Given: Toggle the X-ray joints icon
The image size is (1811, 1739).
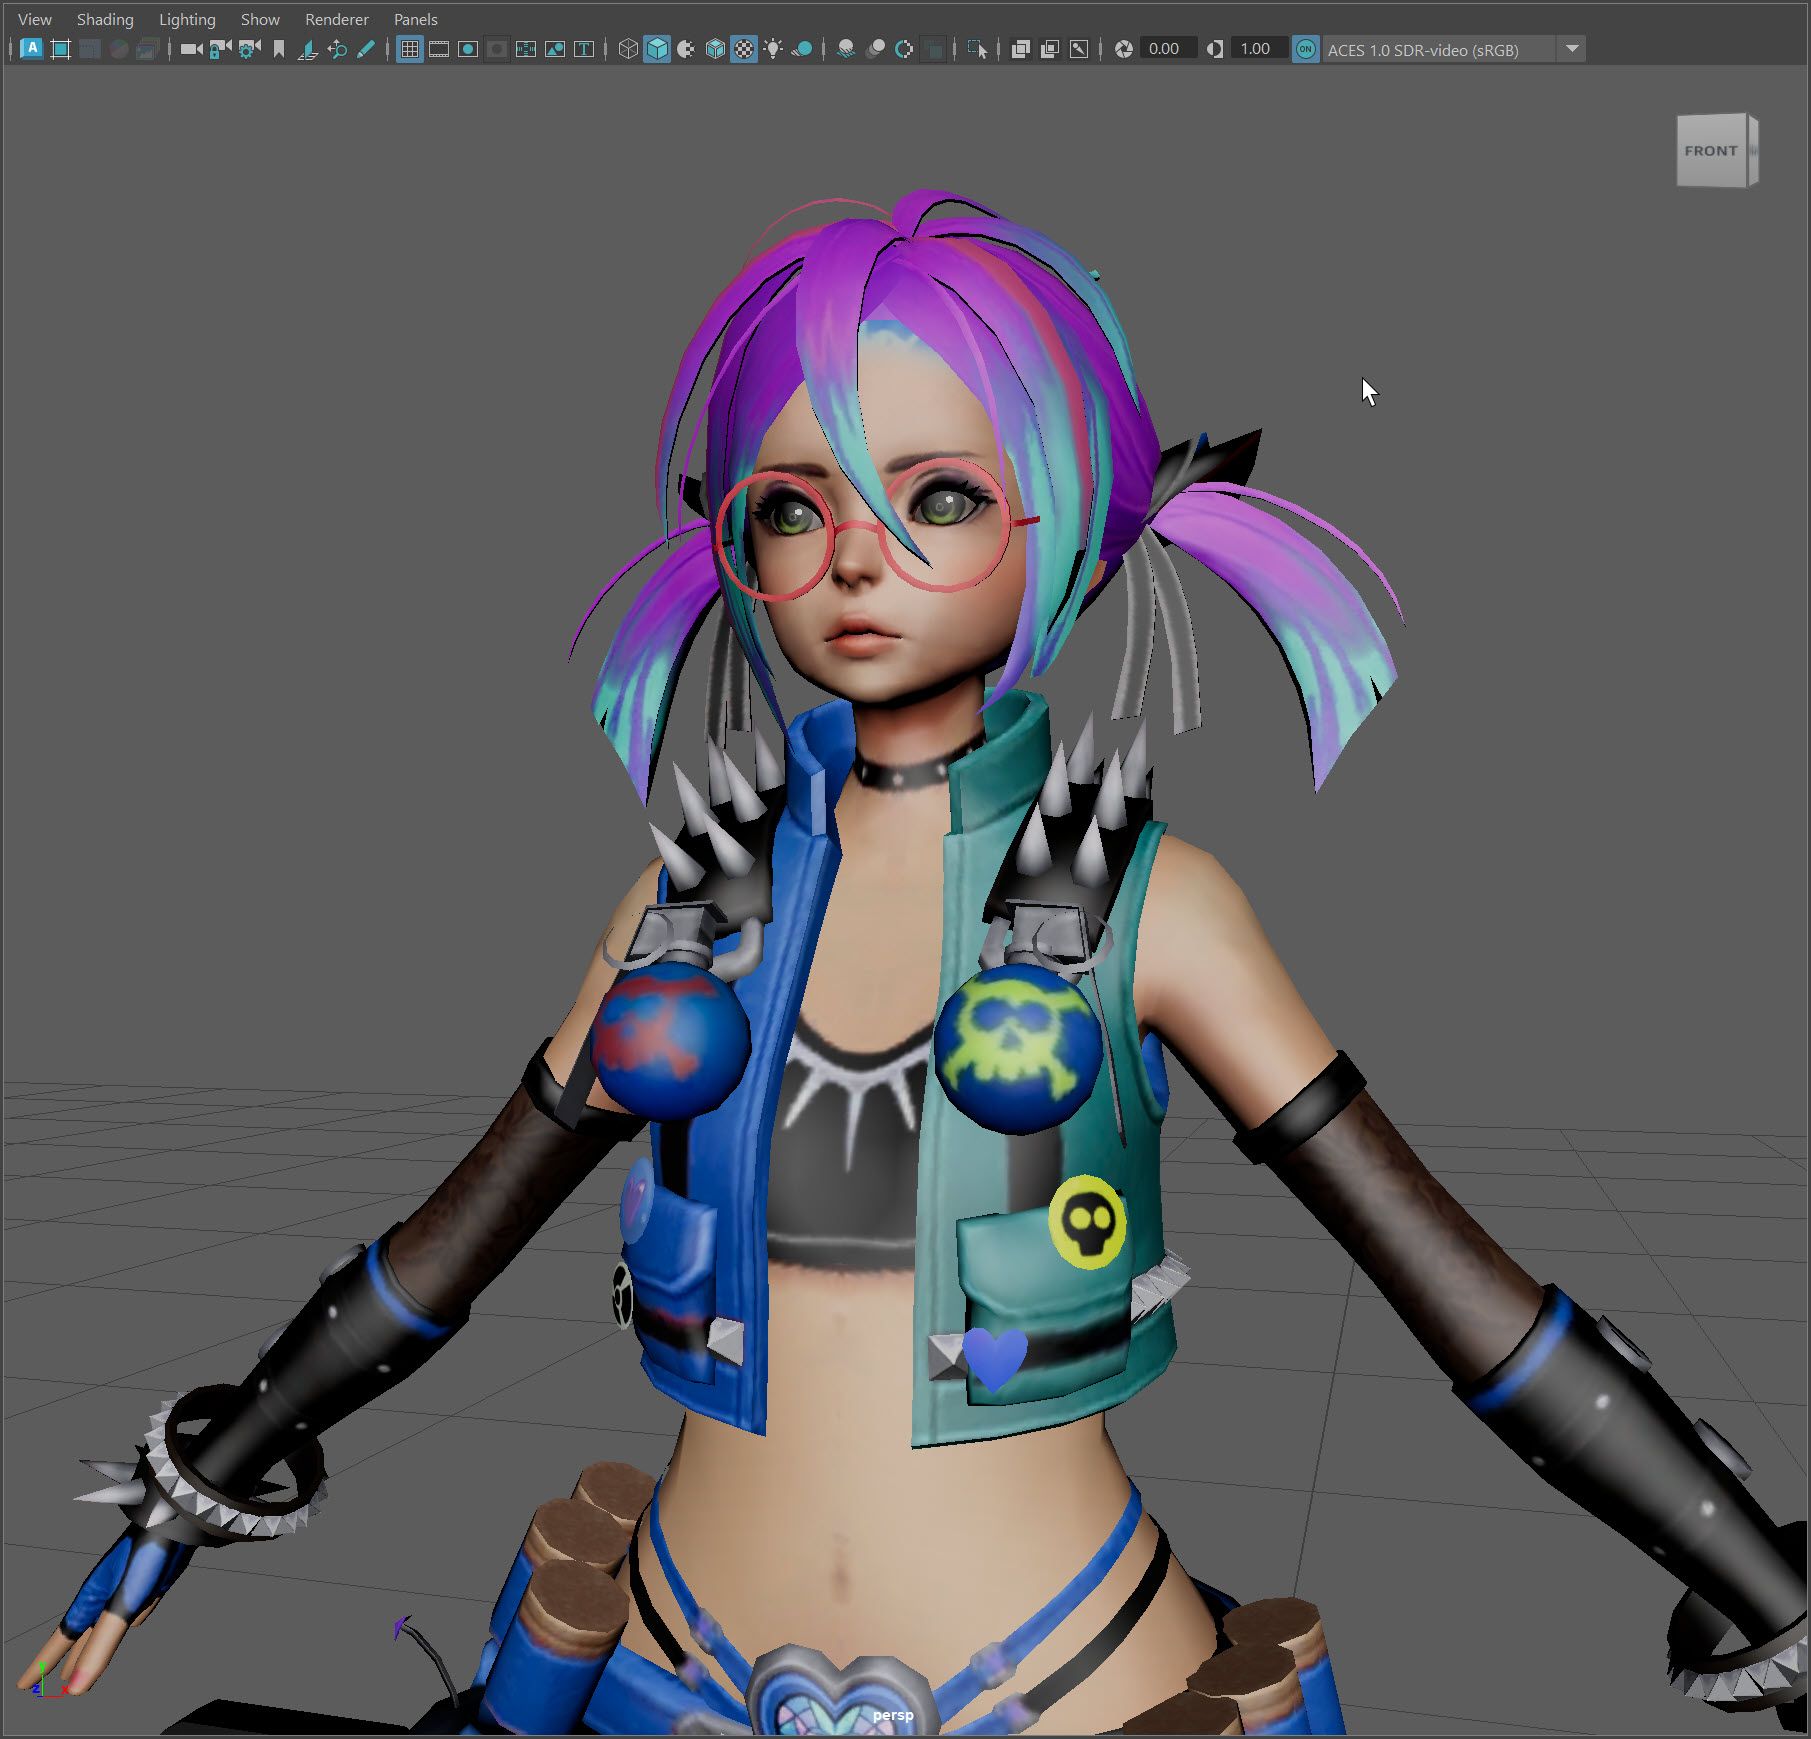Looking at the screenshot, I should [x=1079, y=49].
